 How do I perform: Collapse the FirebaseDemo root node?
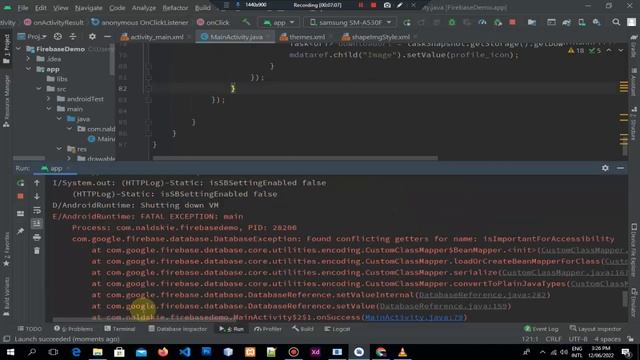(x=18, y=49)
